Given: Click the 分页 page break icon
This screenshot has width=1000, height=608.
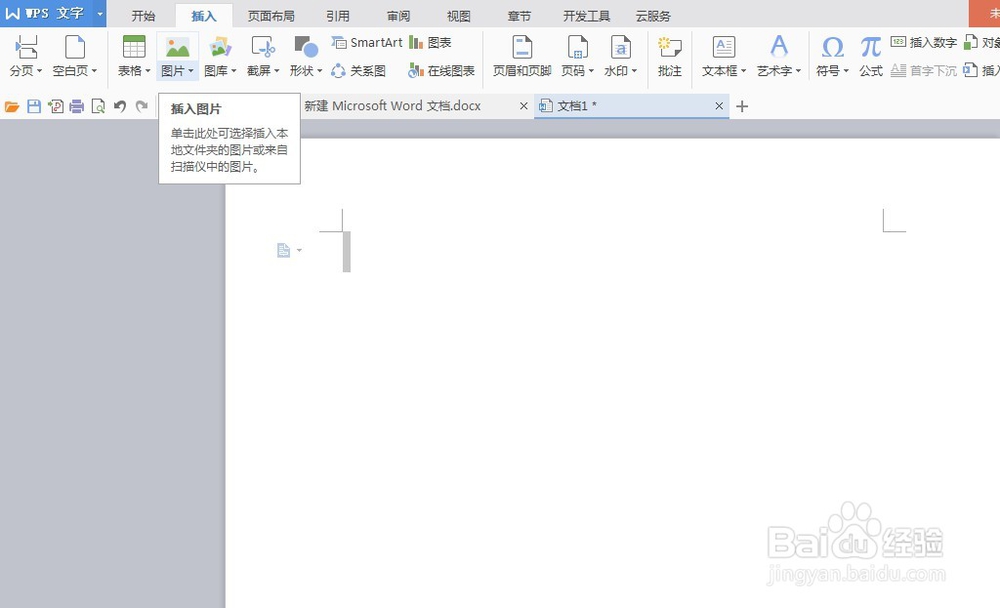Looking at the screenshot, I should click(x=26, y=47).
